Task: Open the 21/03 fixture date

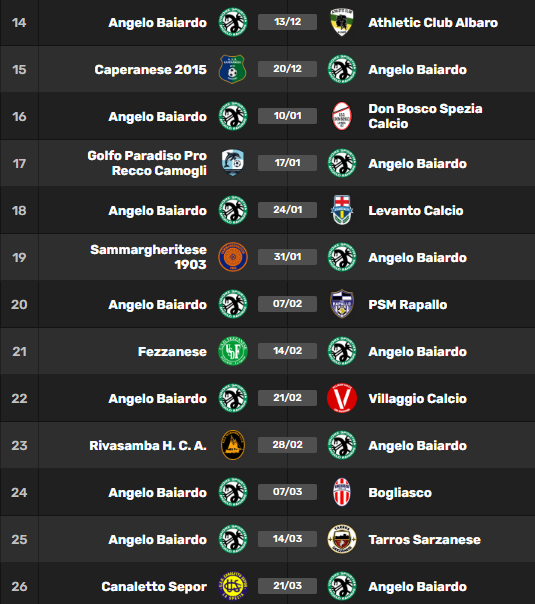Action: (x=287, y=586)
